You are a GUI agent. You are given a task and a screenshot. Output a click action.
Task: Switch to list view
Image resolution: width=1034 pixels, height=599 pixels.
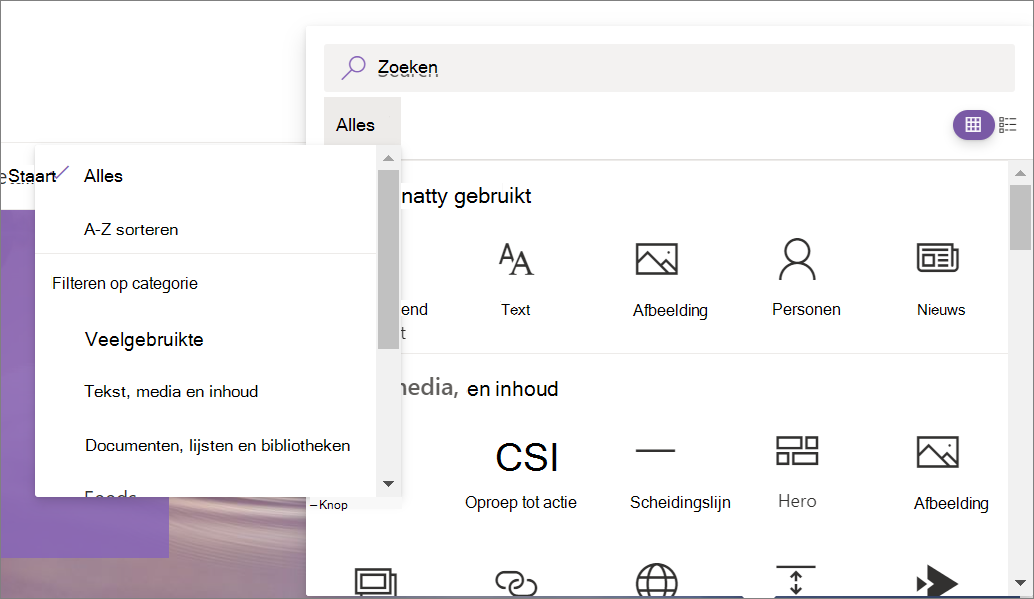1008,125
